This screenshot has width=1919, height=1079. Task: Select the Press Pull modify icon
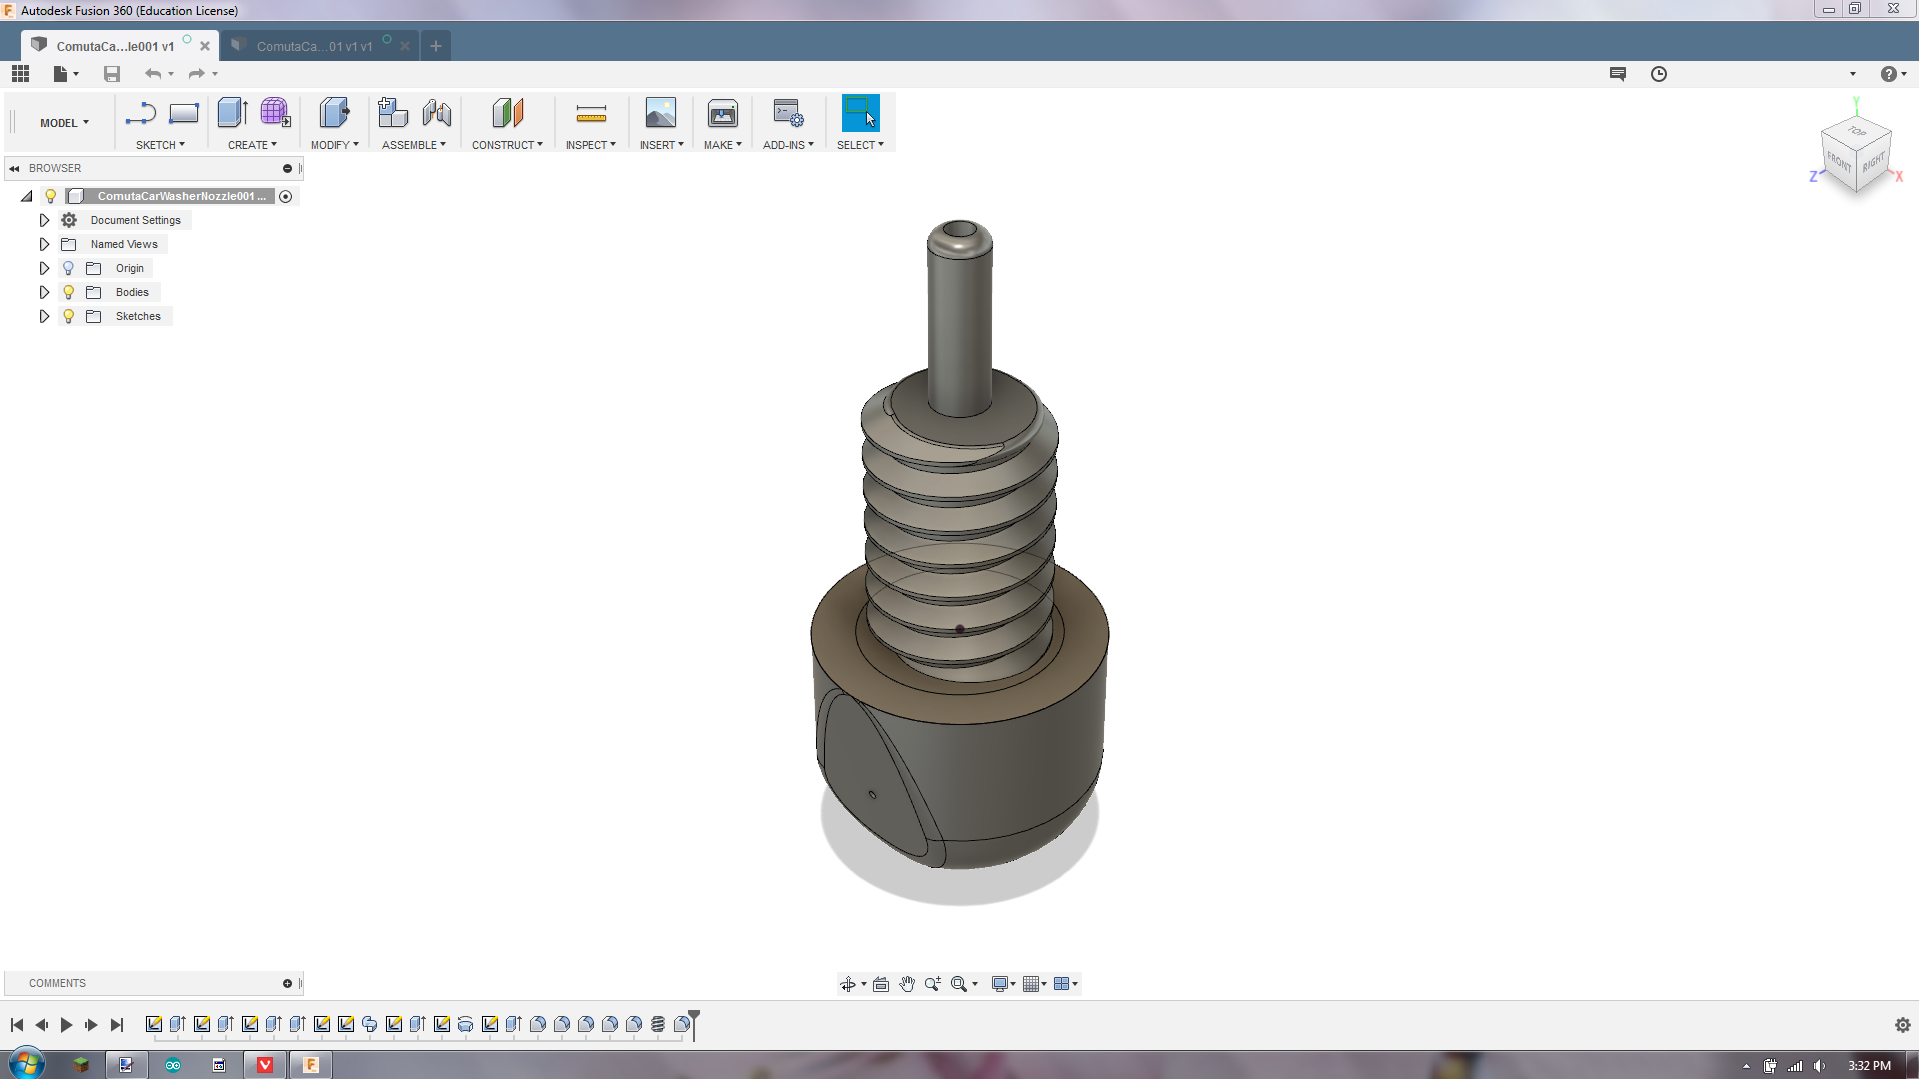(x=334, y=113)
